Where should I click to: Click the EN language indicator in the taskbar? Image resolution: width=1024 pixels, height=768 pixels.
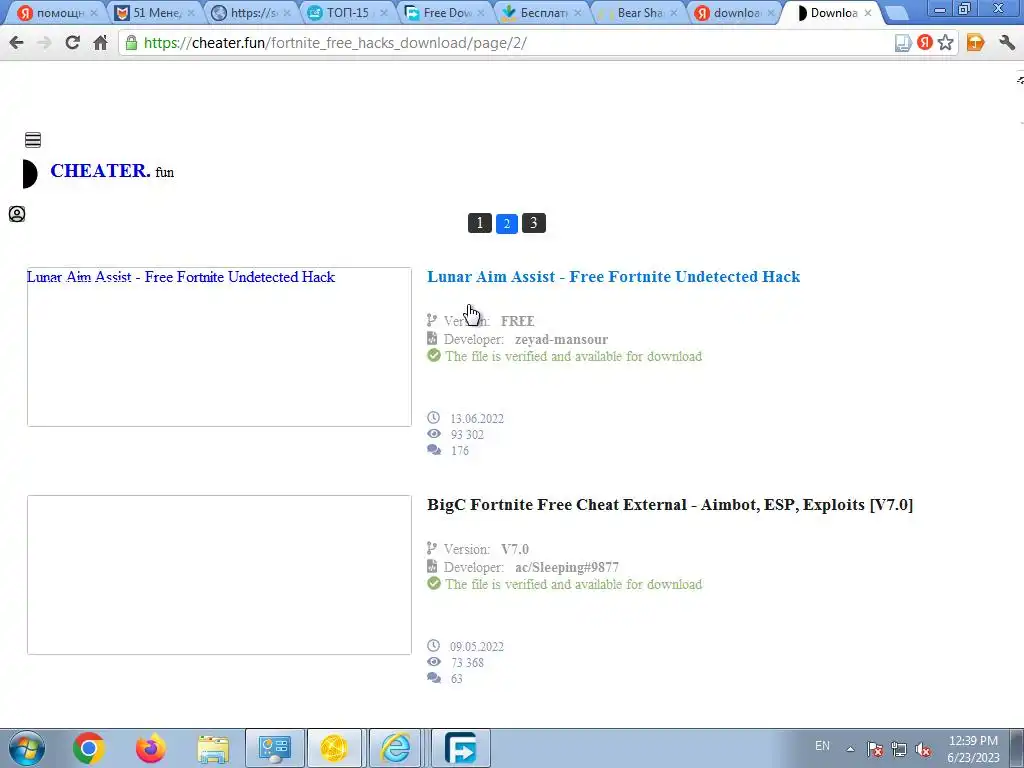(x=822, y=746)
